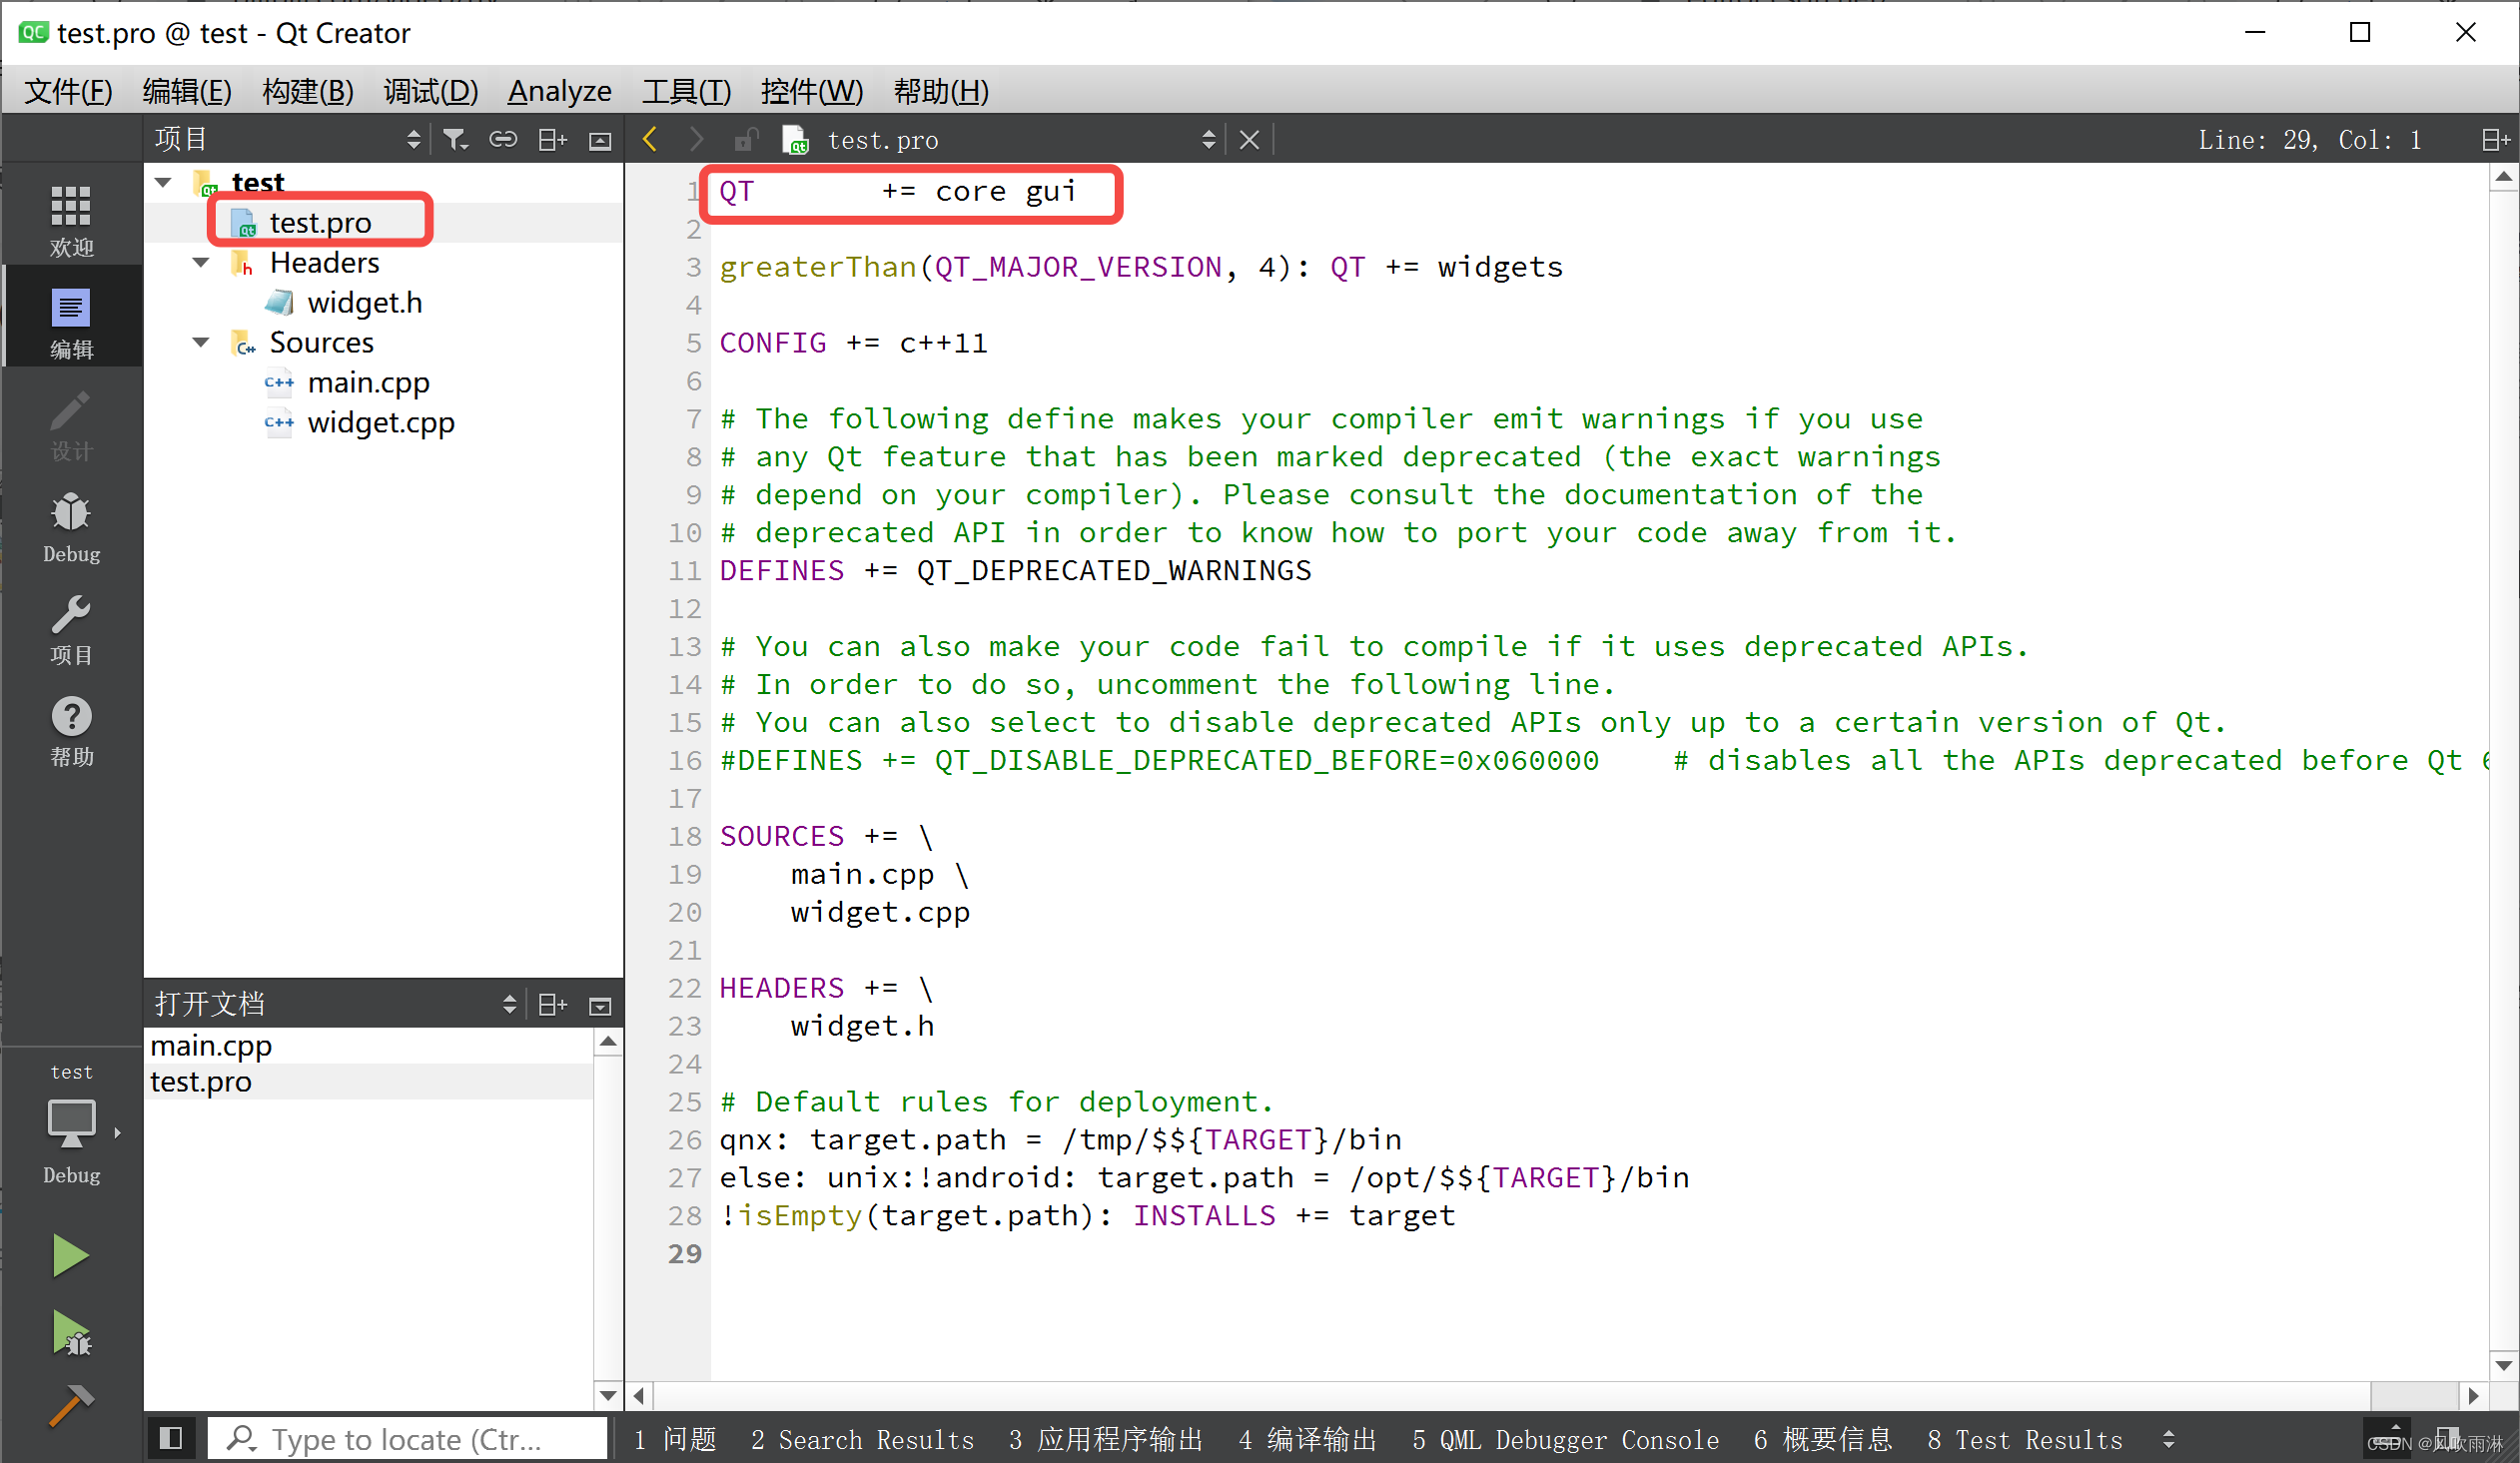Split the project panel

[552, 140]
